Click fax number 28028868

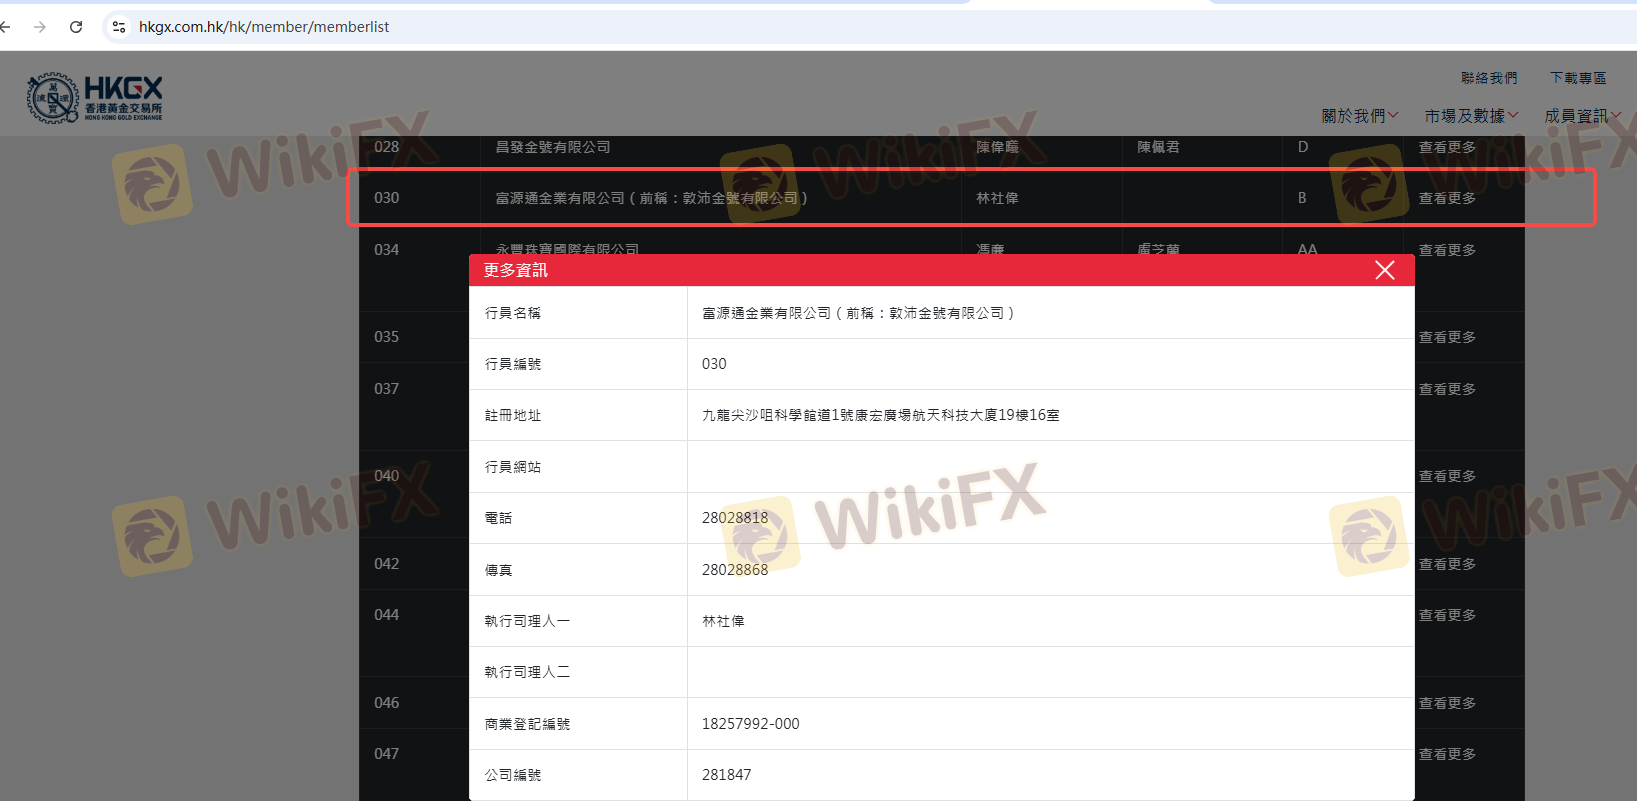pos(735,570)
